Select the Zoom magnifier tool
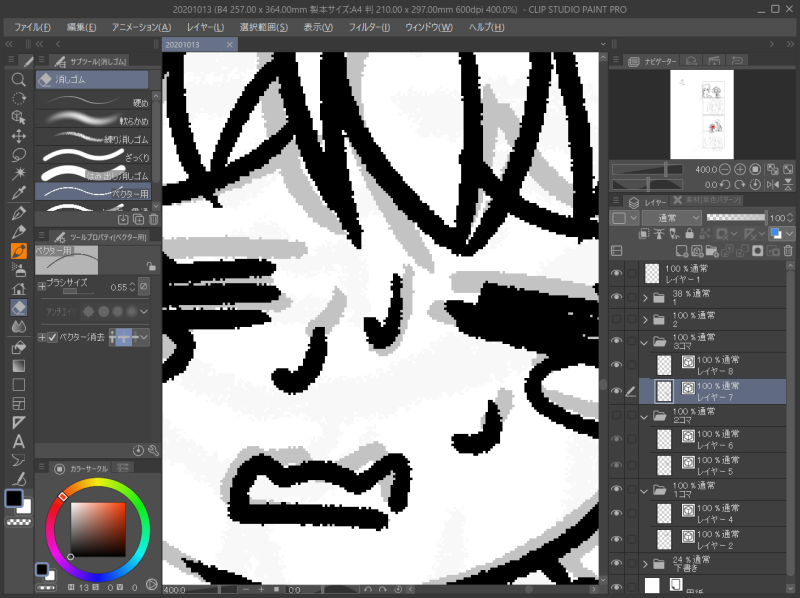Image resolution: width=800 pixels, height=598 pixels. [18, 80]
